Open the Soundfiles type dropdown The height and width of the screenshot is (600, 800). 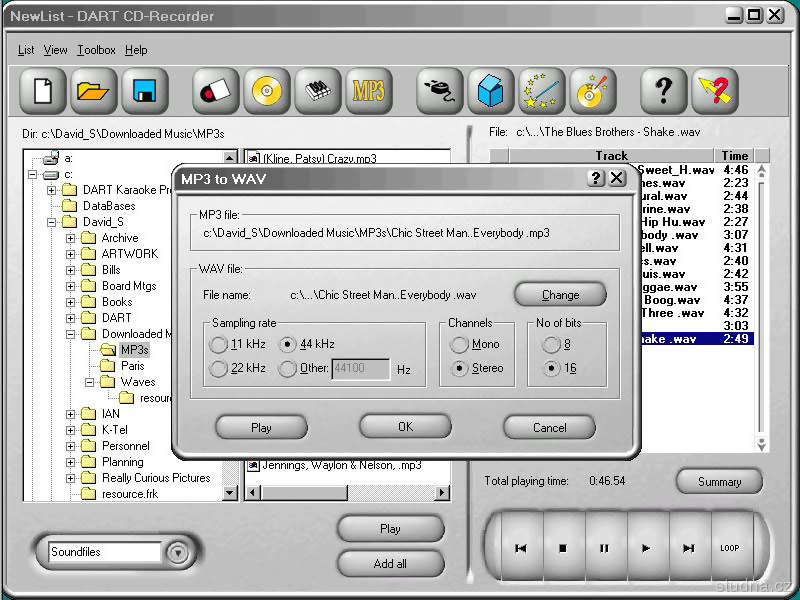pos(178,552)
